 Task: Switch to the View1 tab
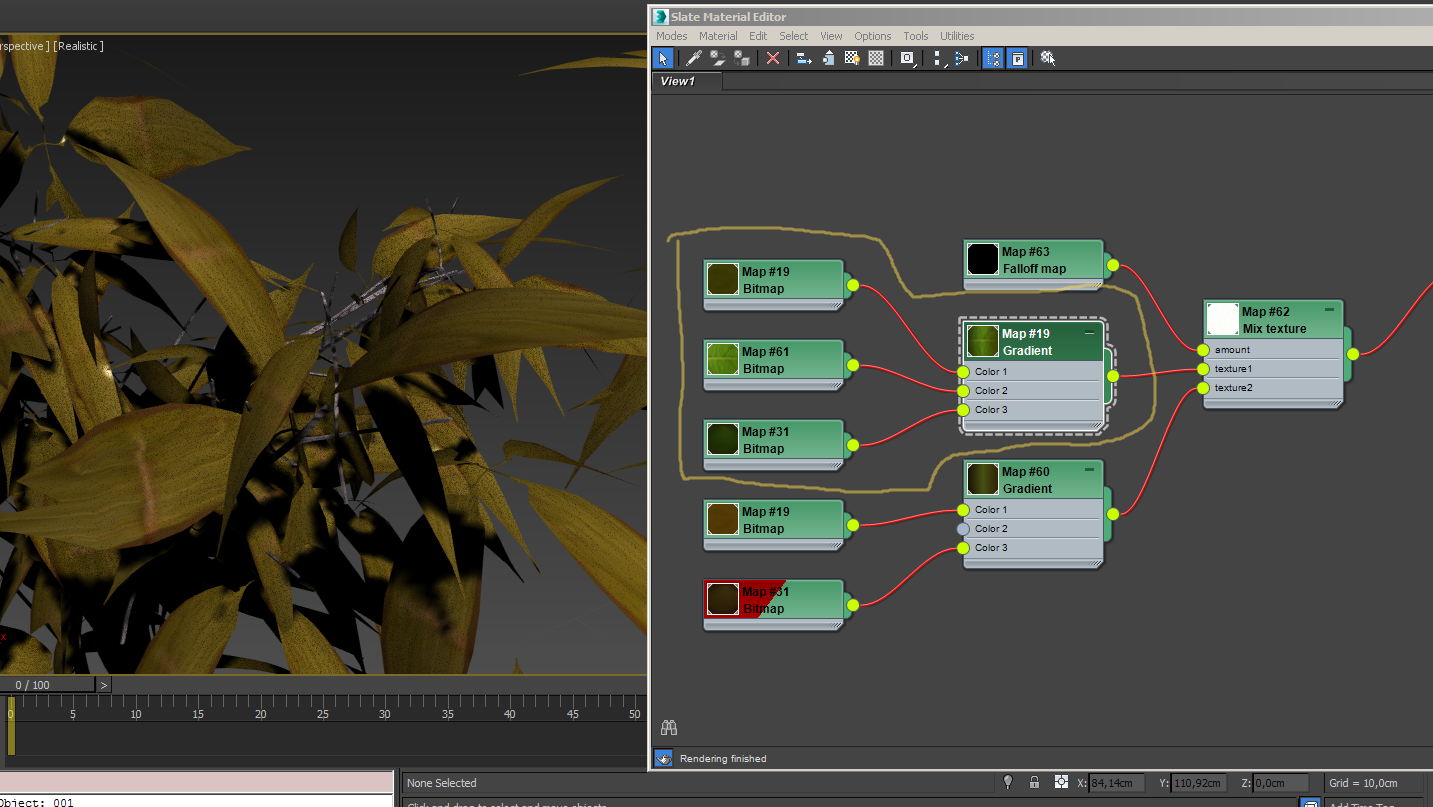coord(677,81)
